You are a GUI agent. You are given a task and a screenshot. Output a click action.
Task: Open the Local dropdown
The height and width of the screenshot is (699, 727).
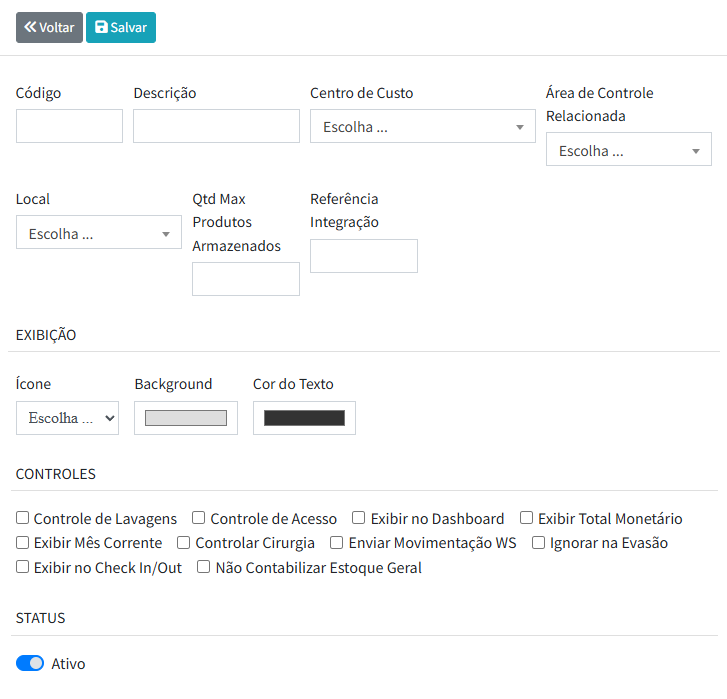(98, 234)
